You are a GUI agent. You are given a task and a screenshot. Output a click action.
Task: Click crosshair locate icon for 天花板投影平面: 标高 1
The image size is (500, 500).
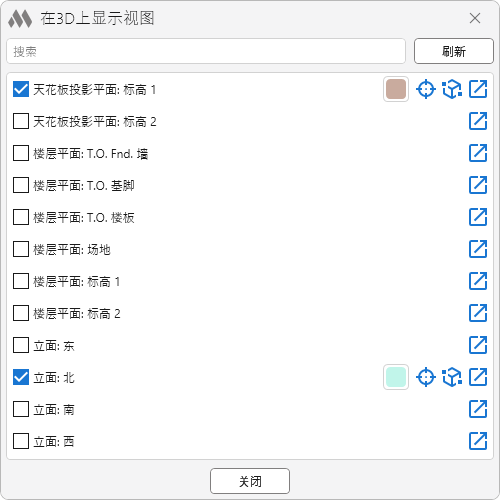[x=426, y=89]
